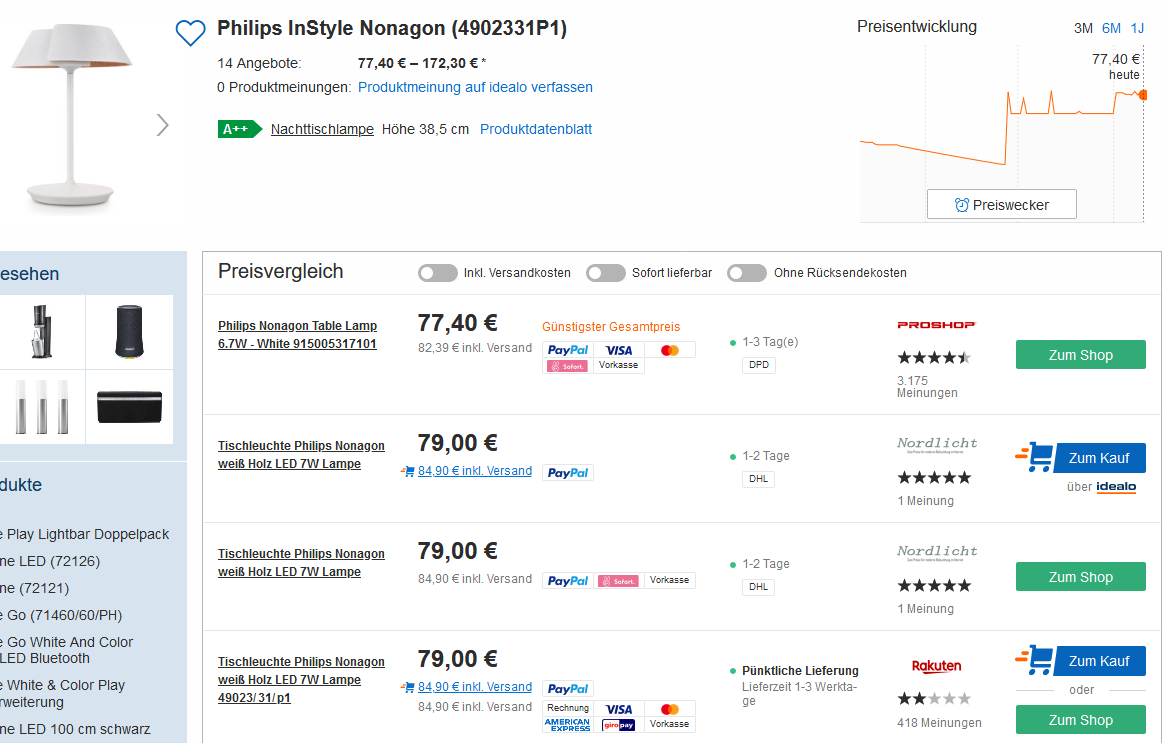This screenshot has height=743, width=1162.
Task: Select the 6M price history range
Action: [x=1111, y=28]
